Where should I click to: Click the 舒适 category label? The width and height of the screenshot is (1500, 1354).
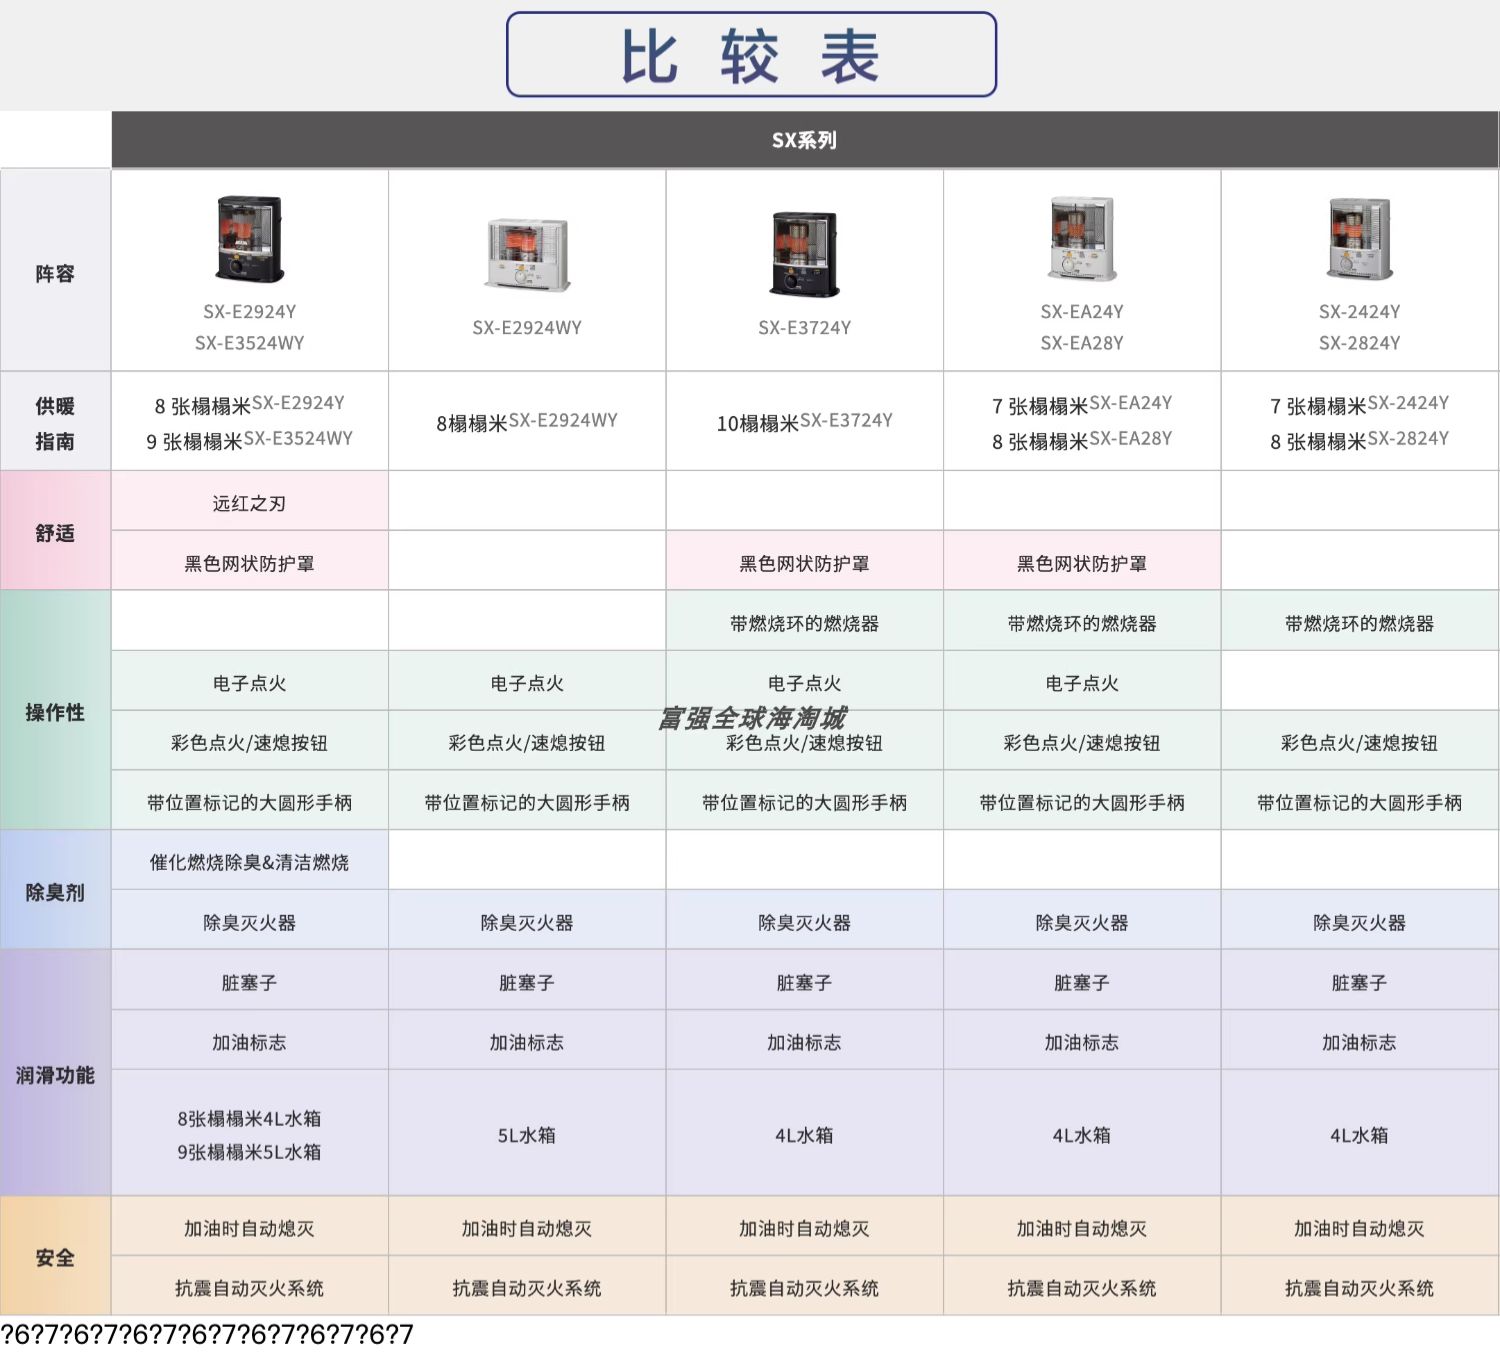pos(55,533)
